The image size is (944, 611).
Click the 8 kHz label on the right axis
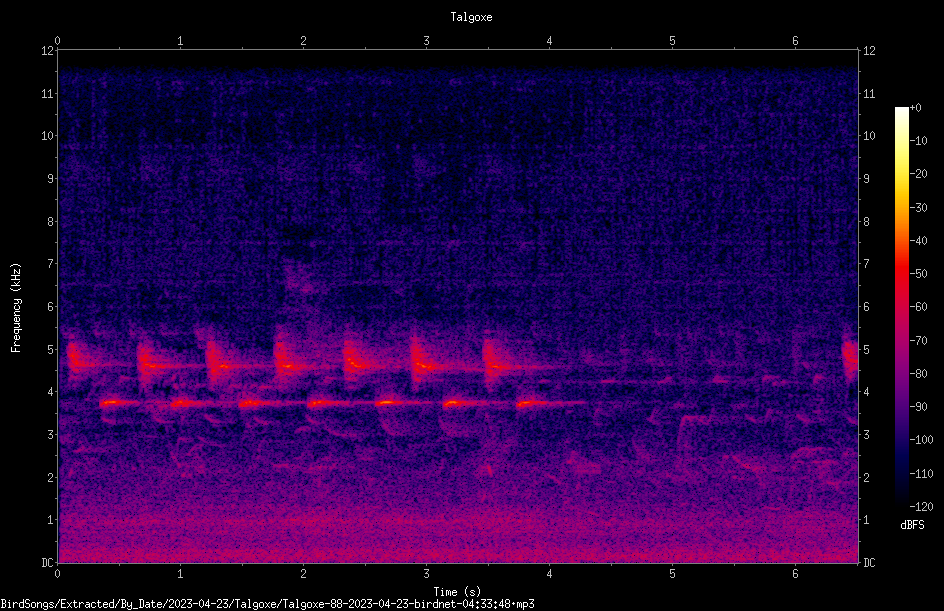866,221
